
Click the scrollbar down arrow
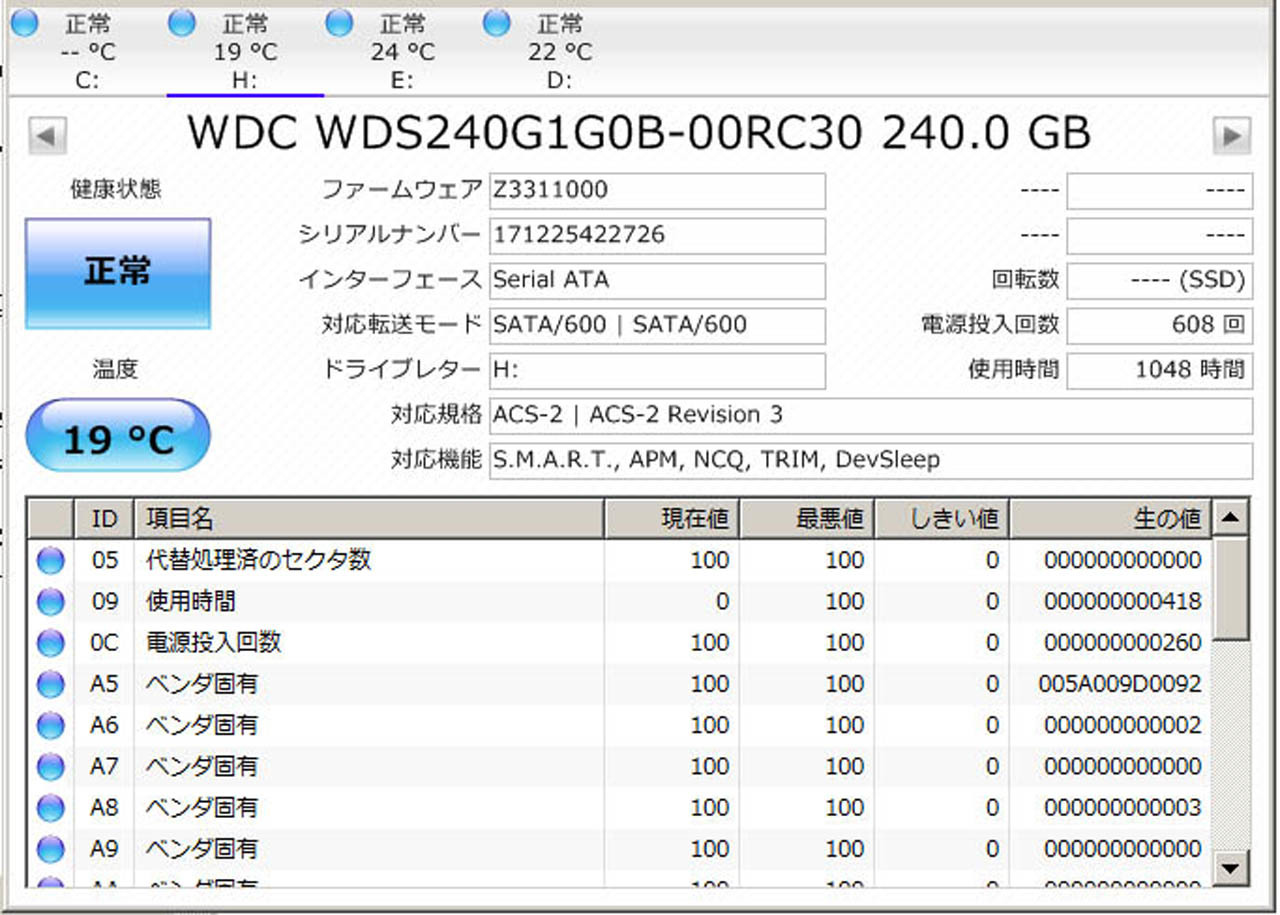(x=1231, y=867)
